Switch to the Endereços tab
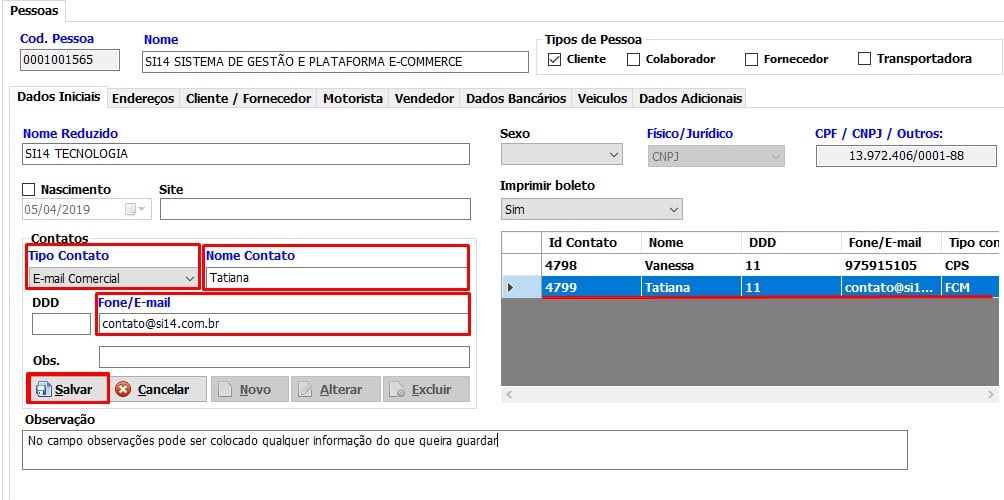The width and height of the screenshot is (1004, 500). 143,99
